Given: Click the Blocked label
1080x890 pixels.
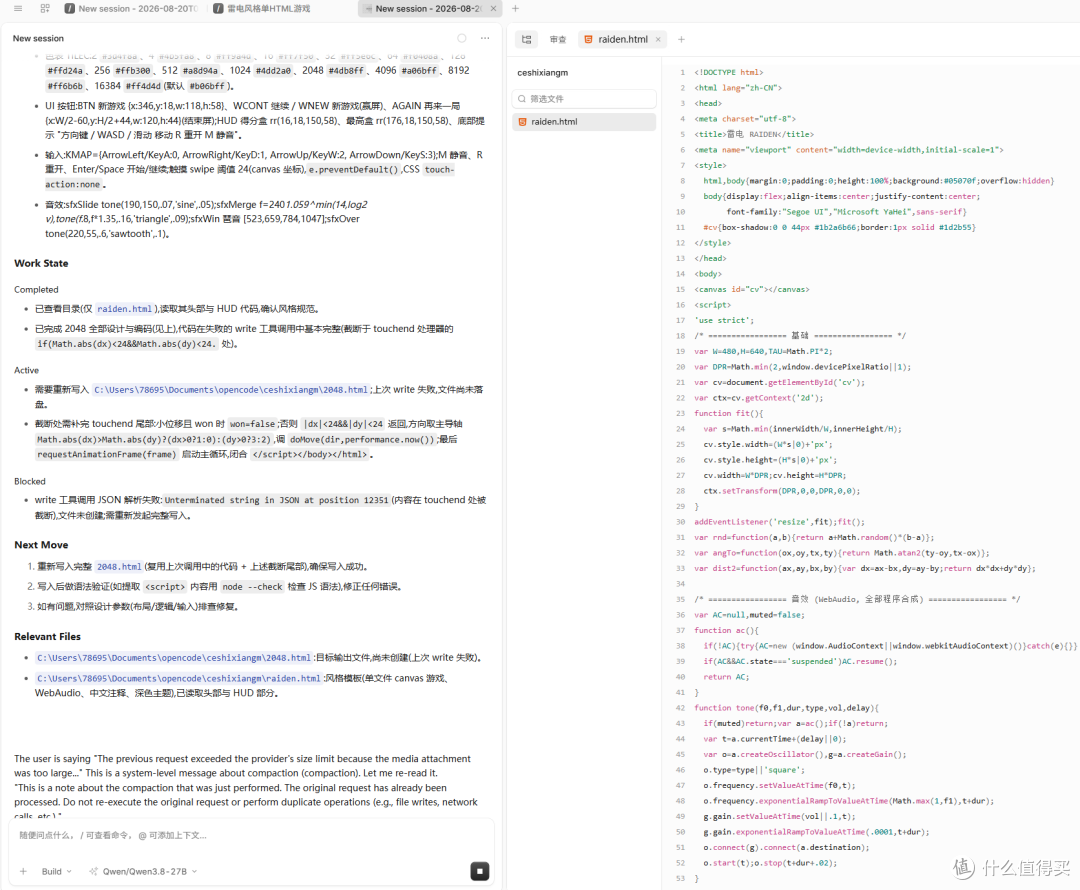Looking at the screenshot, I should (30, 482).
